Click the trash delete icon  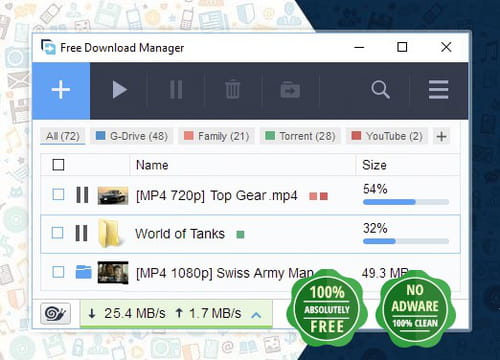pyautogui.click(x=233, y=89)
